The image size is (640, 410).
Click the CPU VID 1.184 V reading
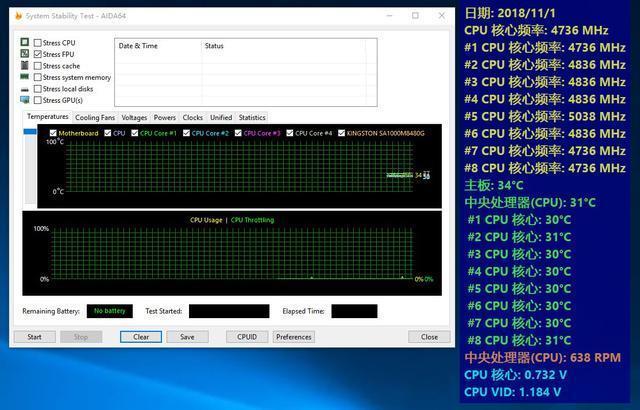[x=513, y=392]
